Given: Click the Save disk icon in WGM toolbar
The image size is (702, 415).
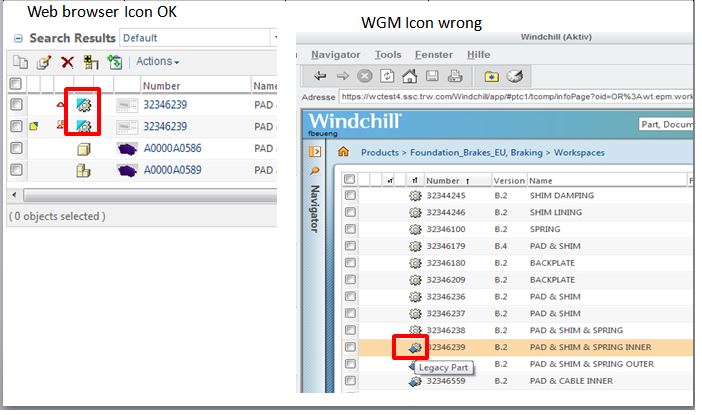Looking at the screenshot, I should 432,76.
